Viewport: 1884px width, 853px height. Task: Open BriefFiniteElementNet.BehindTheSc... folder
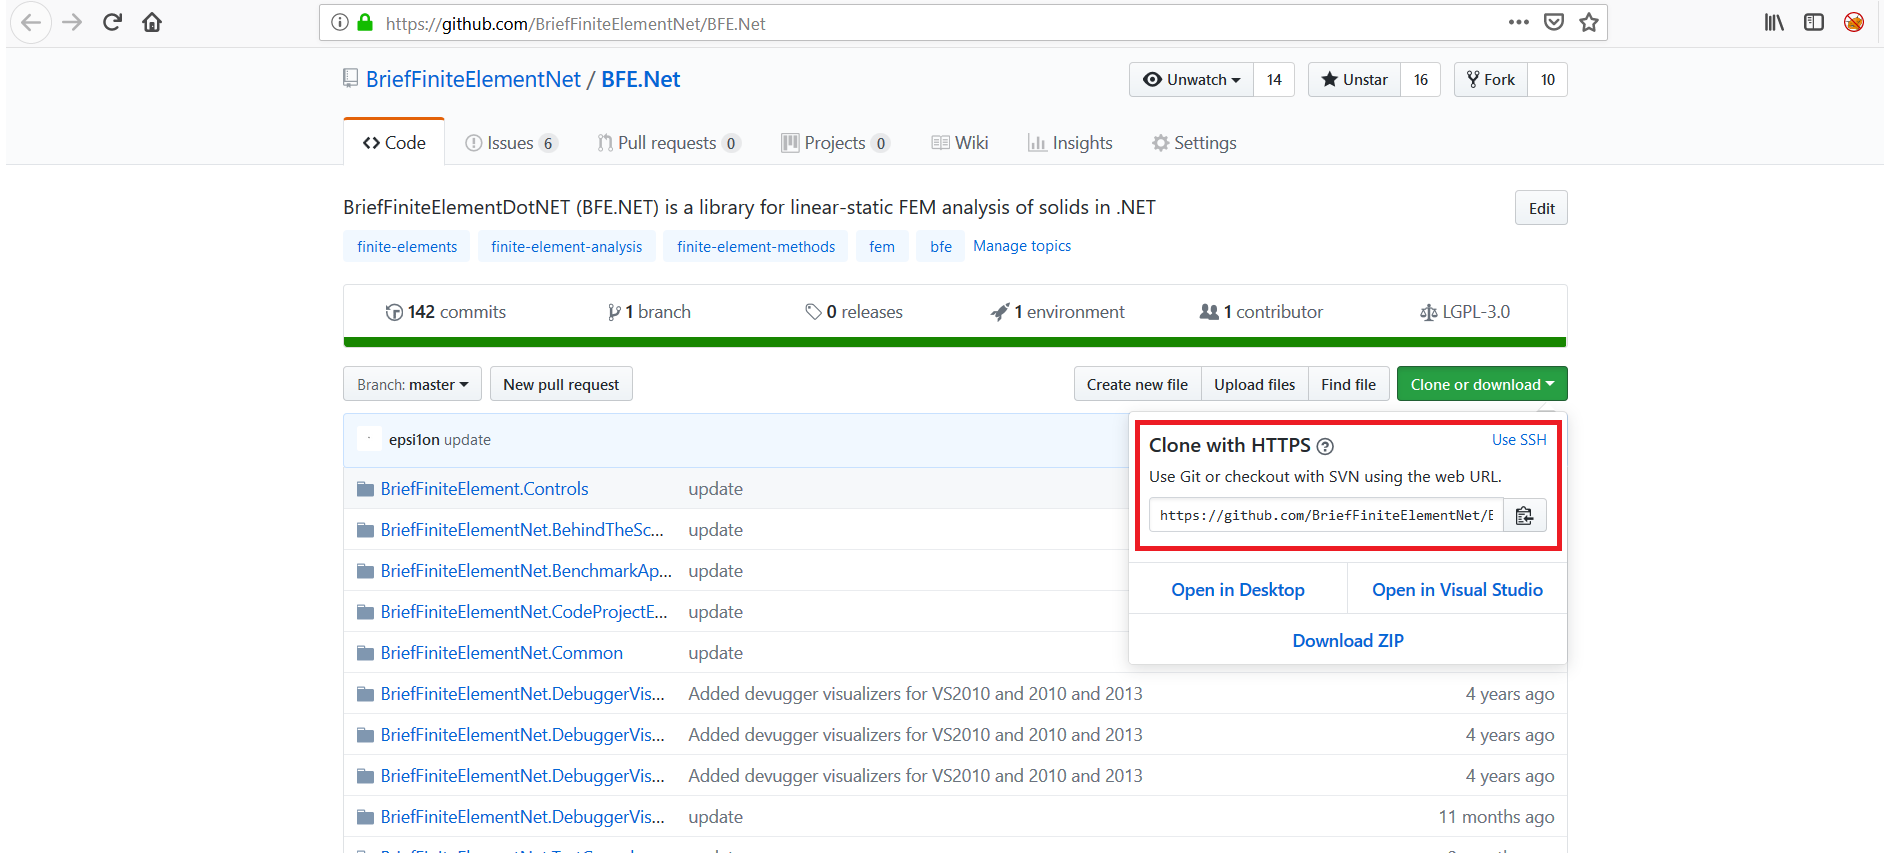pos(522,530)
